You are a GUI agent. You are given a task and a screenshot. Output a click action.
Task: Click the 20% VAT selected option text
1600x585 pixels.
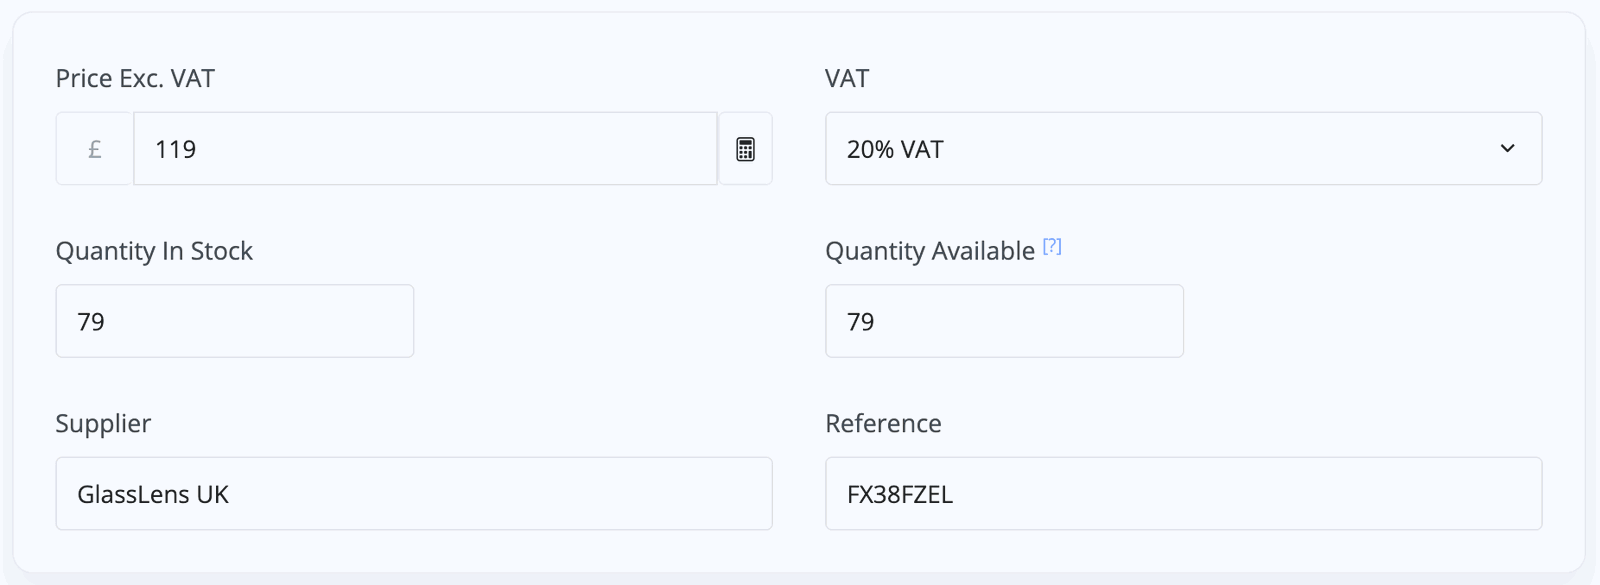coord(895,149)
